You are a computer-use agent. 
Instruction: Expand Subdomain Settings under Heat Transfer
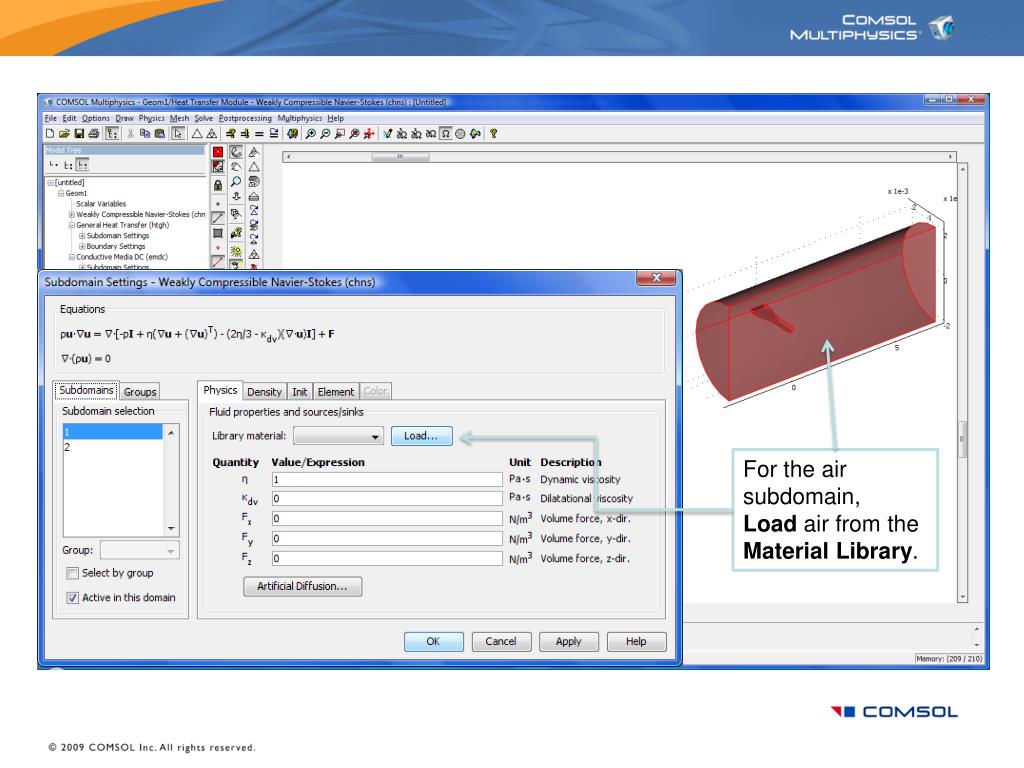point(82,236)
